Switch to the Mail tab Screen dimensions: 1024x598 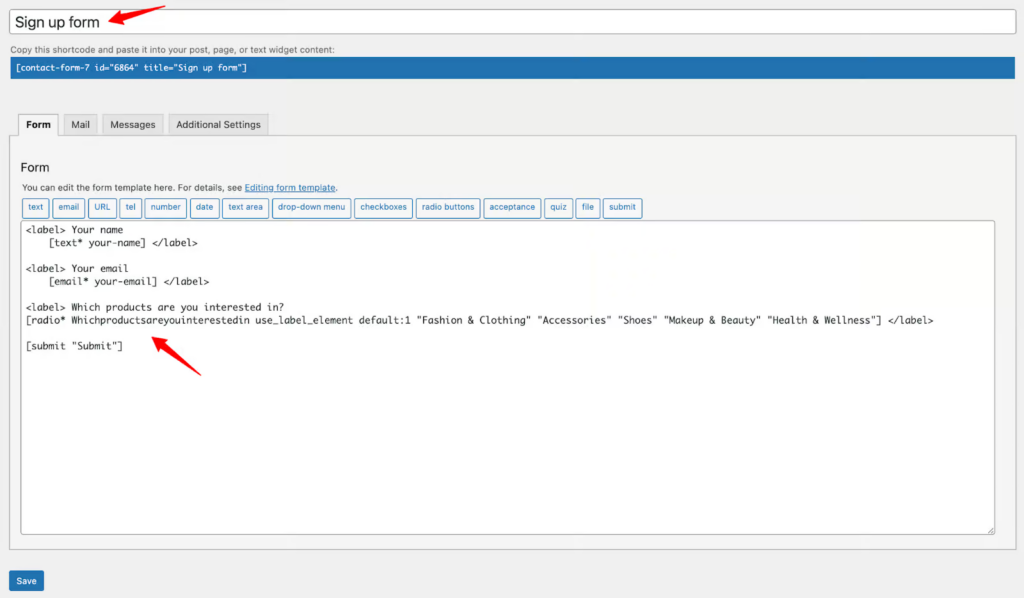[80, 125]
